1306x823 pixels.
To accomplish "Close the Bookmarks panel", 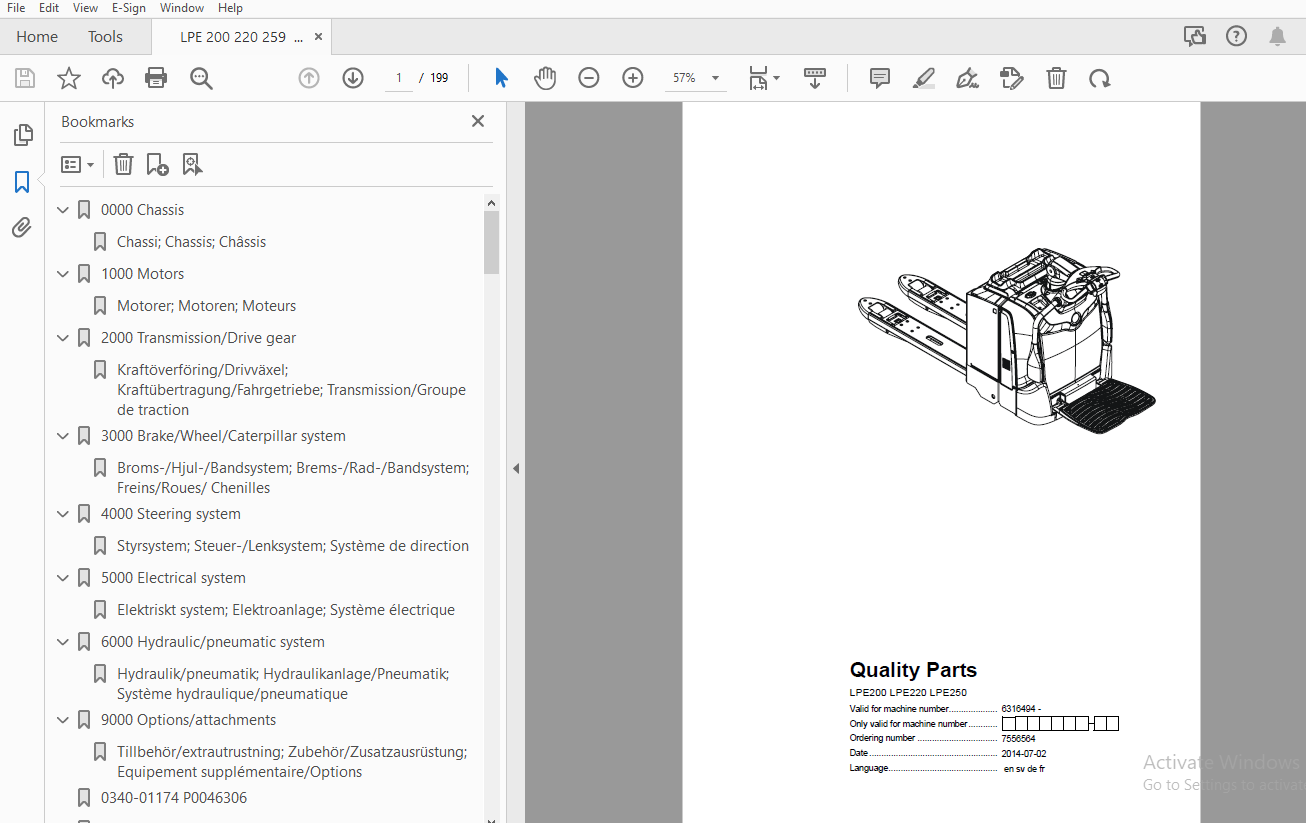I will [478, 121].
